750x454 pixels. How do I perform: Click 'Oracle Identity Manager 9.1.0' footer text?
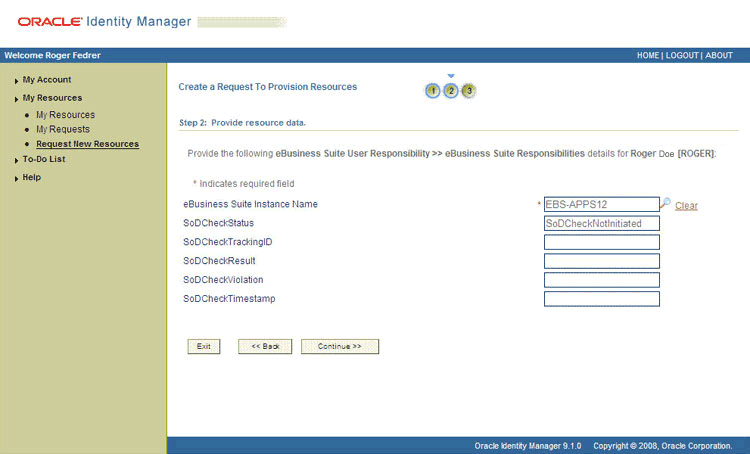[528, 446]
